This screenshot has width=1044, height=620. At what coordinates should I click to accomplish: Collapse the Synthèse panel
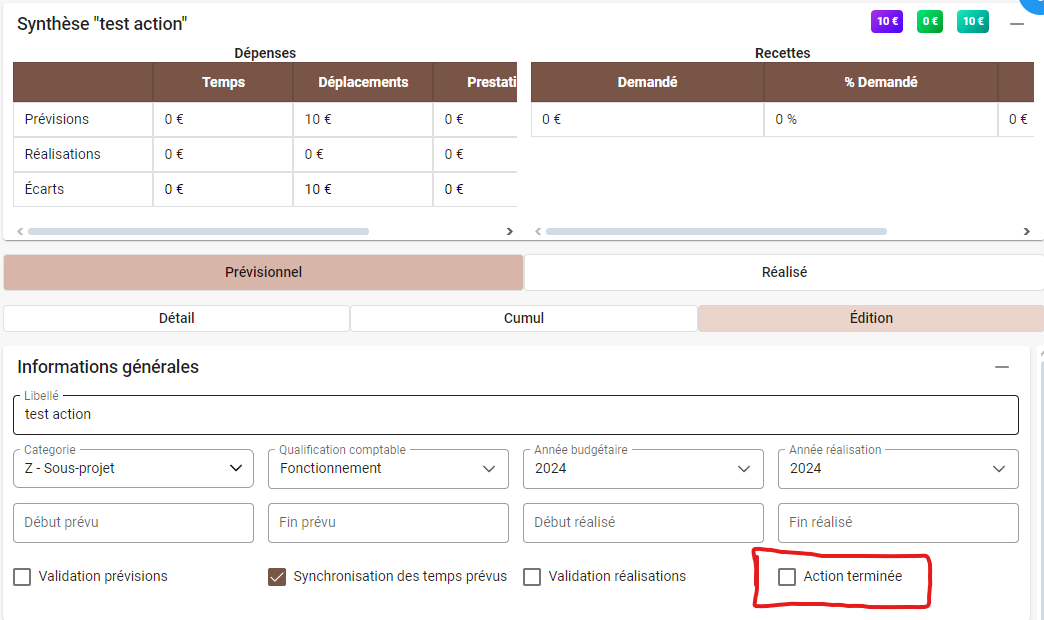tap(1017, 23)
